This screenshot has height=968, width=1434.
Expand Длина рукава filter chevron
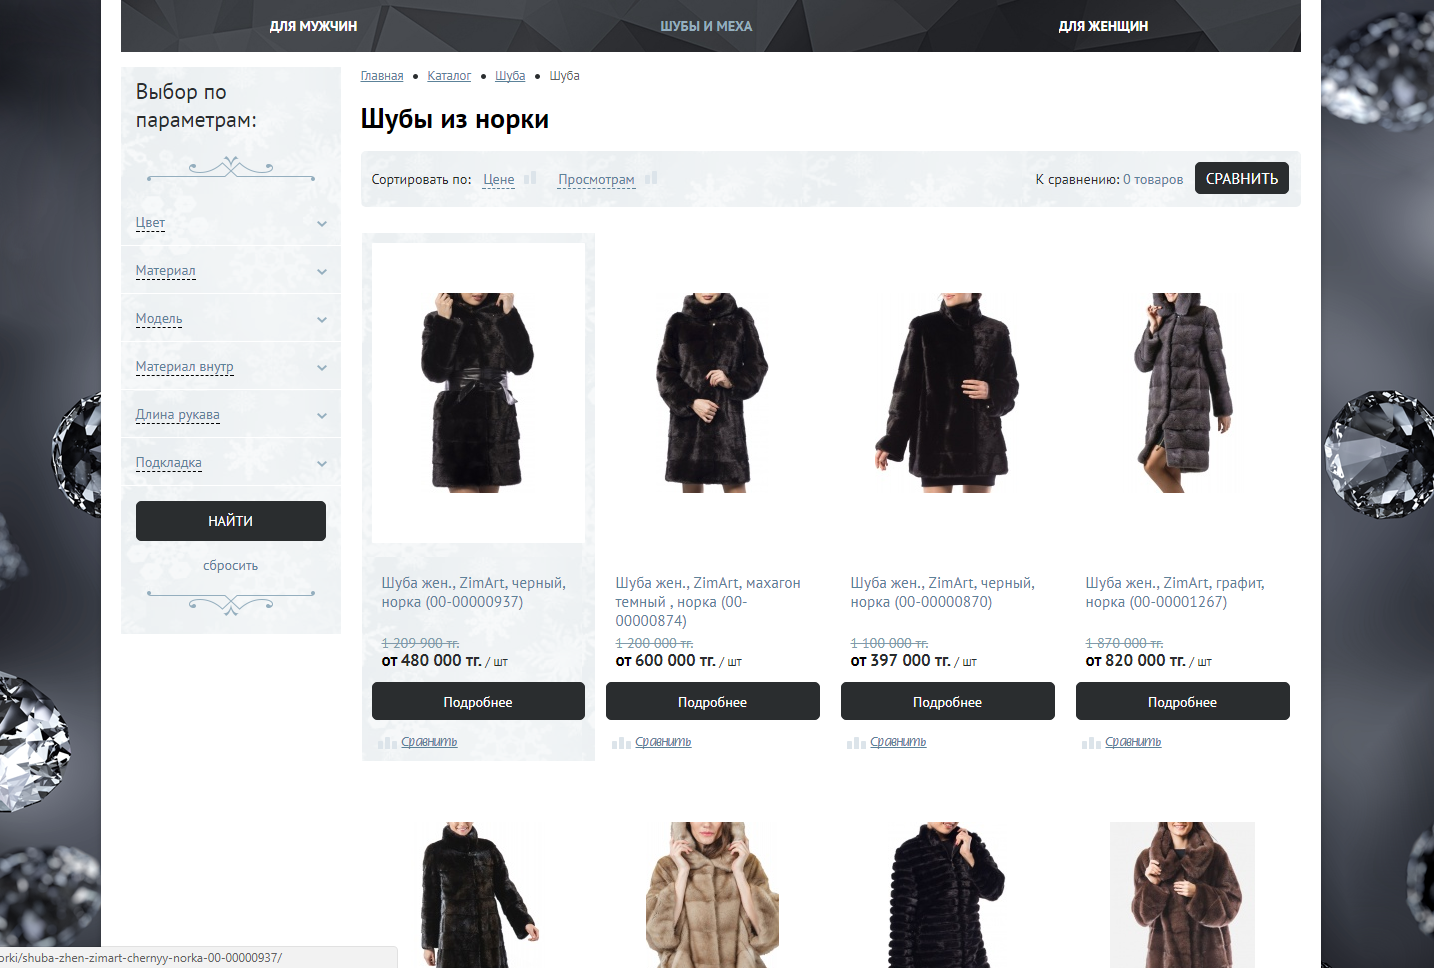coord(322,416)
